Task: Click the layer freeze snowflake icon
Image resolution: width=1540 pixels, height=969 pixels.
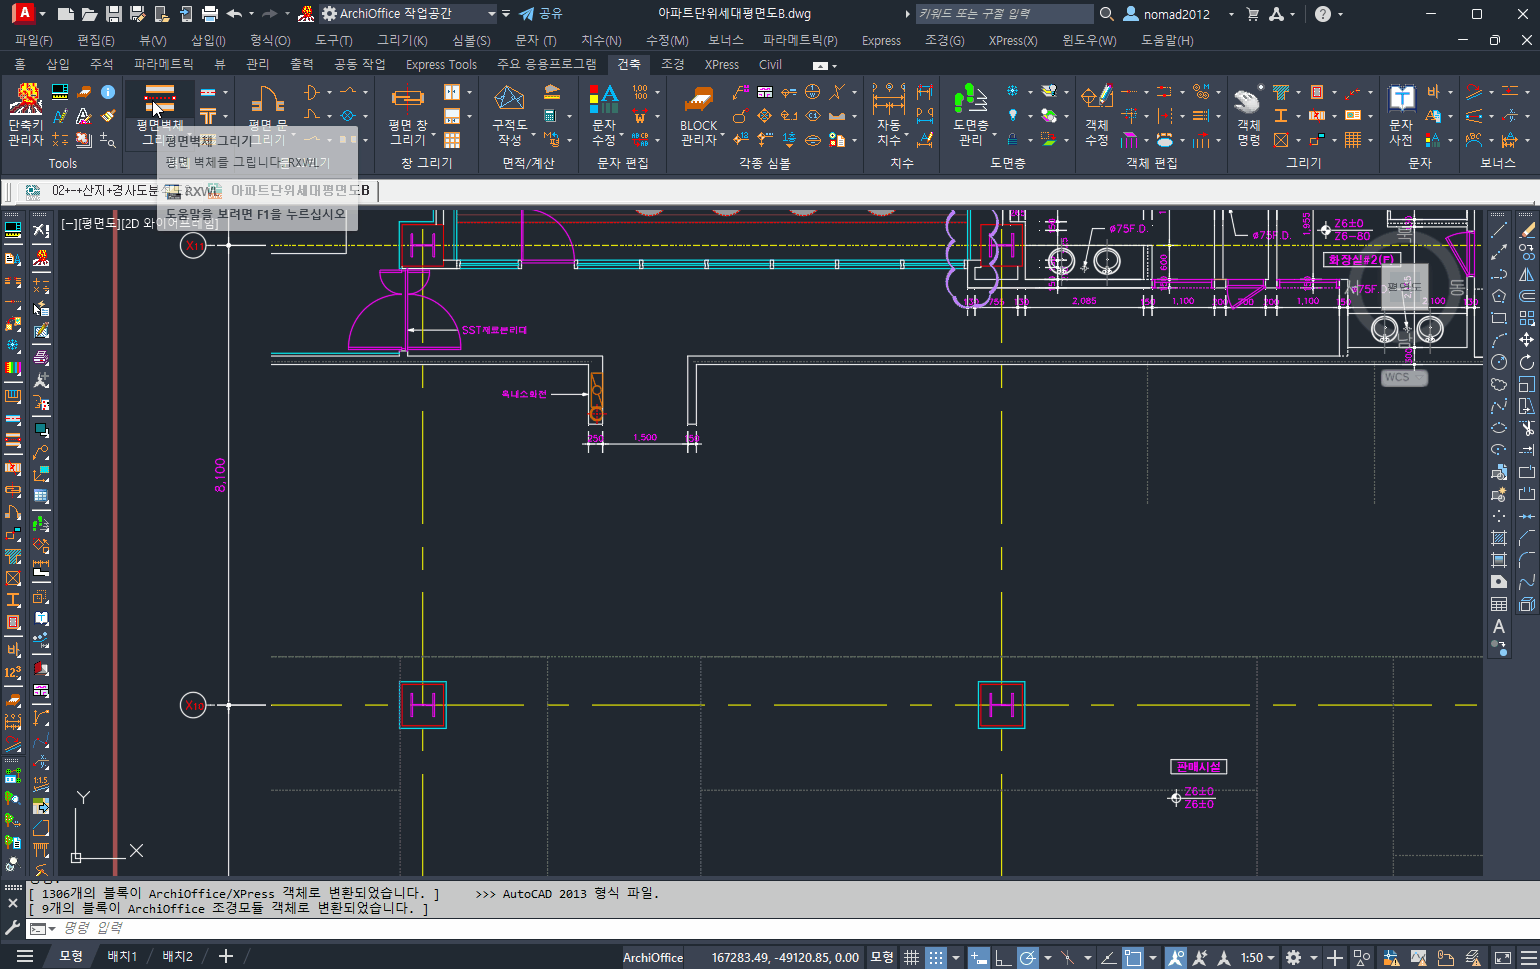Action: click(1012, 91)
